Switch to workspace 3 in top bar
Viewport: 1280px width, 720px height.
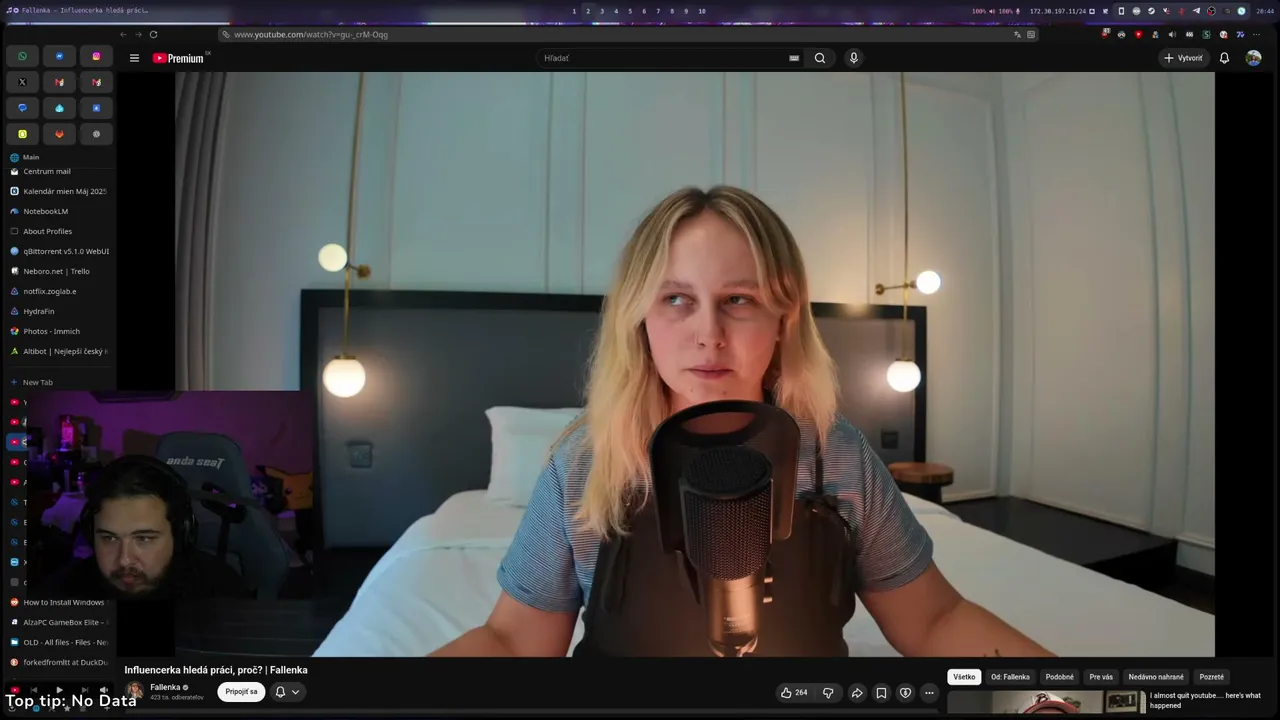(x=602, y=11)
